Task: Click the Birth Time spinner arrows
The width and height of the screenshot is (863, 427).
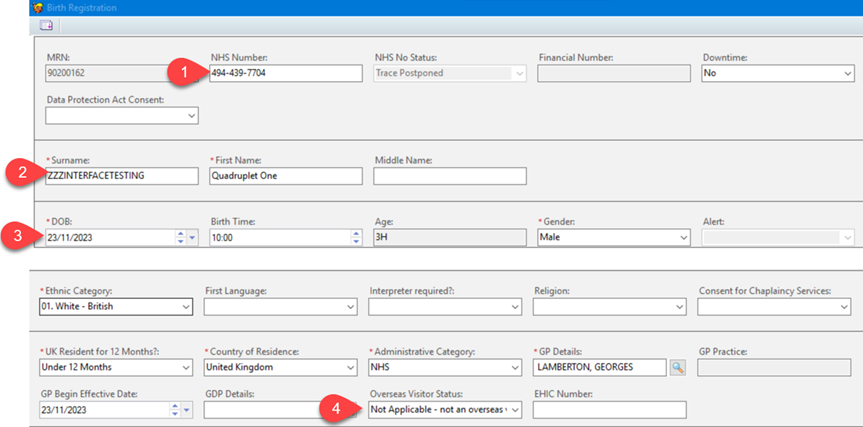Action: (x=356, y=238)
